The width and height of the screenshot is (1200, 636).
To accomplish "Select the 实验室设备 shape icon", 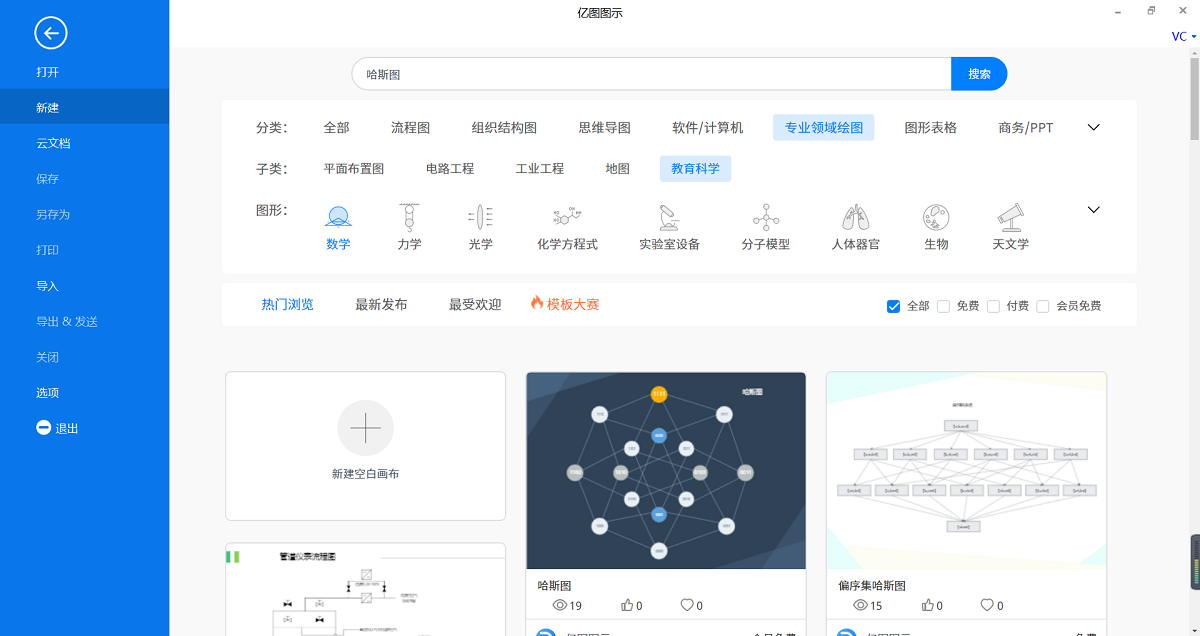I will tap(669, 216).
